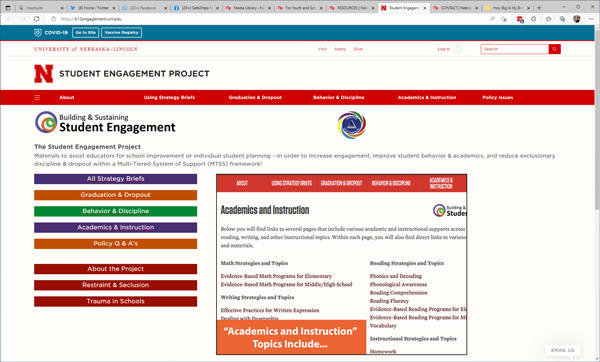Open the Read aloud icon in the address bar
The image size is (600, 362).
coord(492,19)
